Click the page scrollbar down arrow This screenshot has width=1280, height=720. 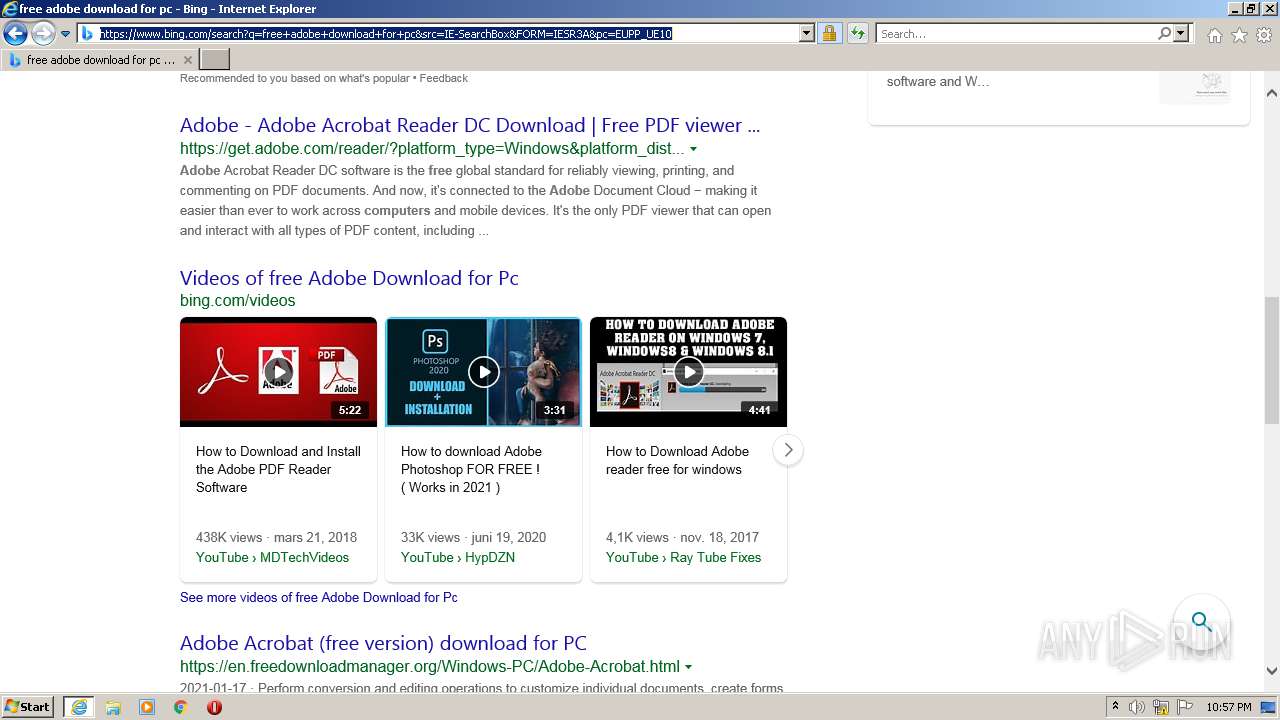tap(1272, 671)
